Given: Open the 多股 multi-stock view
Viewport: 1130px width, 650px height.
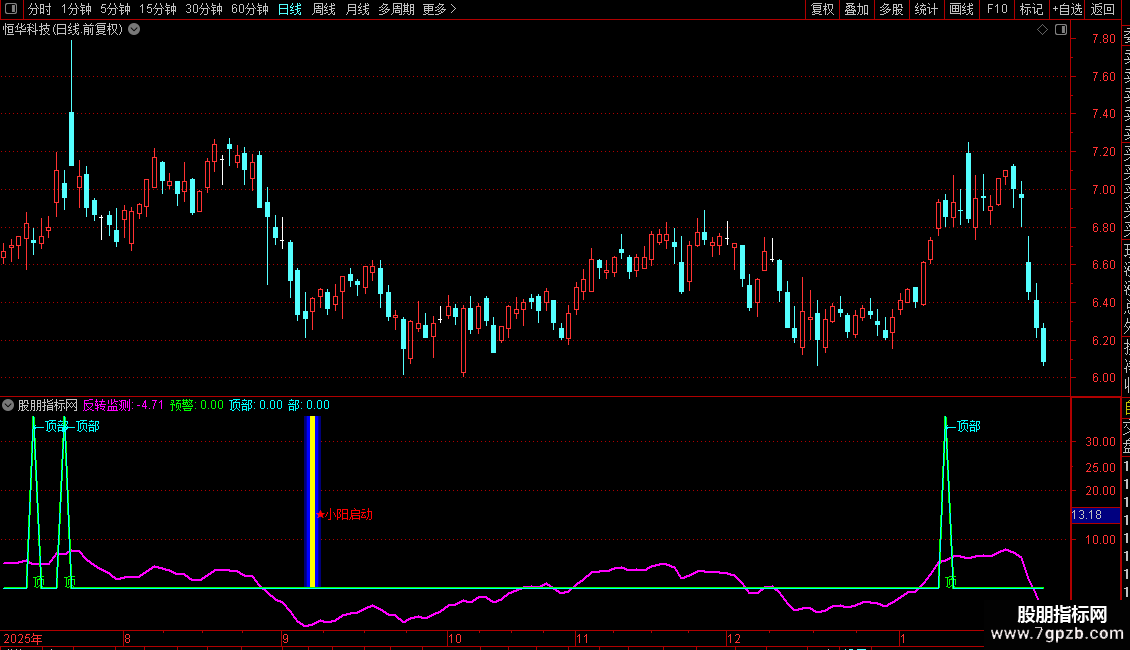Looking at the screenshot, I should [891, 9].
